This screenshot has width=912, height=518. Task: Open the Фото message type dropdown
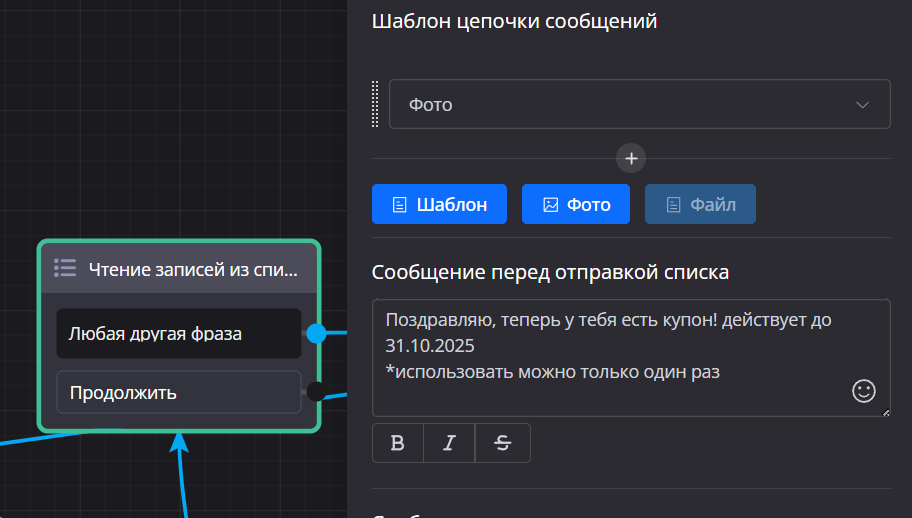[620, 104]
